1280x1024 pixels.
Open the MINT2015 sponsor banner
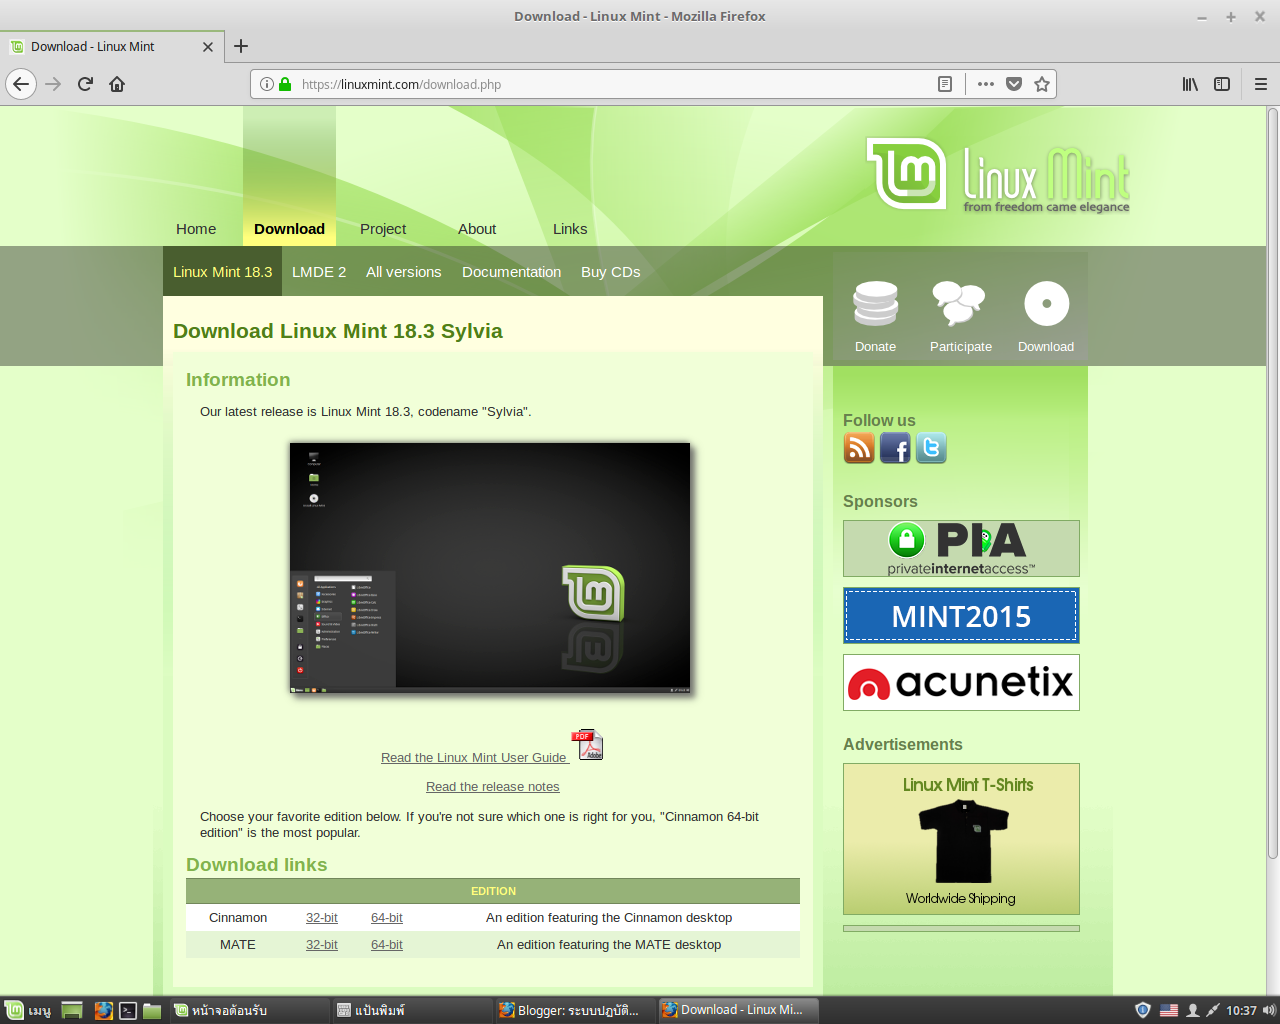click(961, 615)
